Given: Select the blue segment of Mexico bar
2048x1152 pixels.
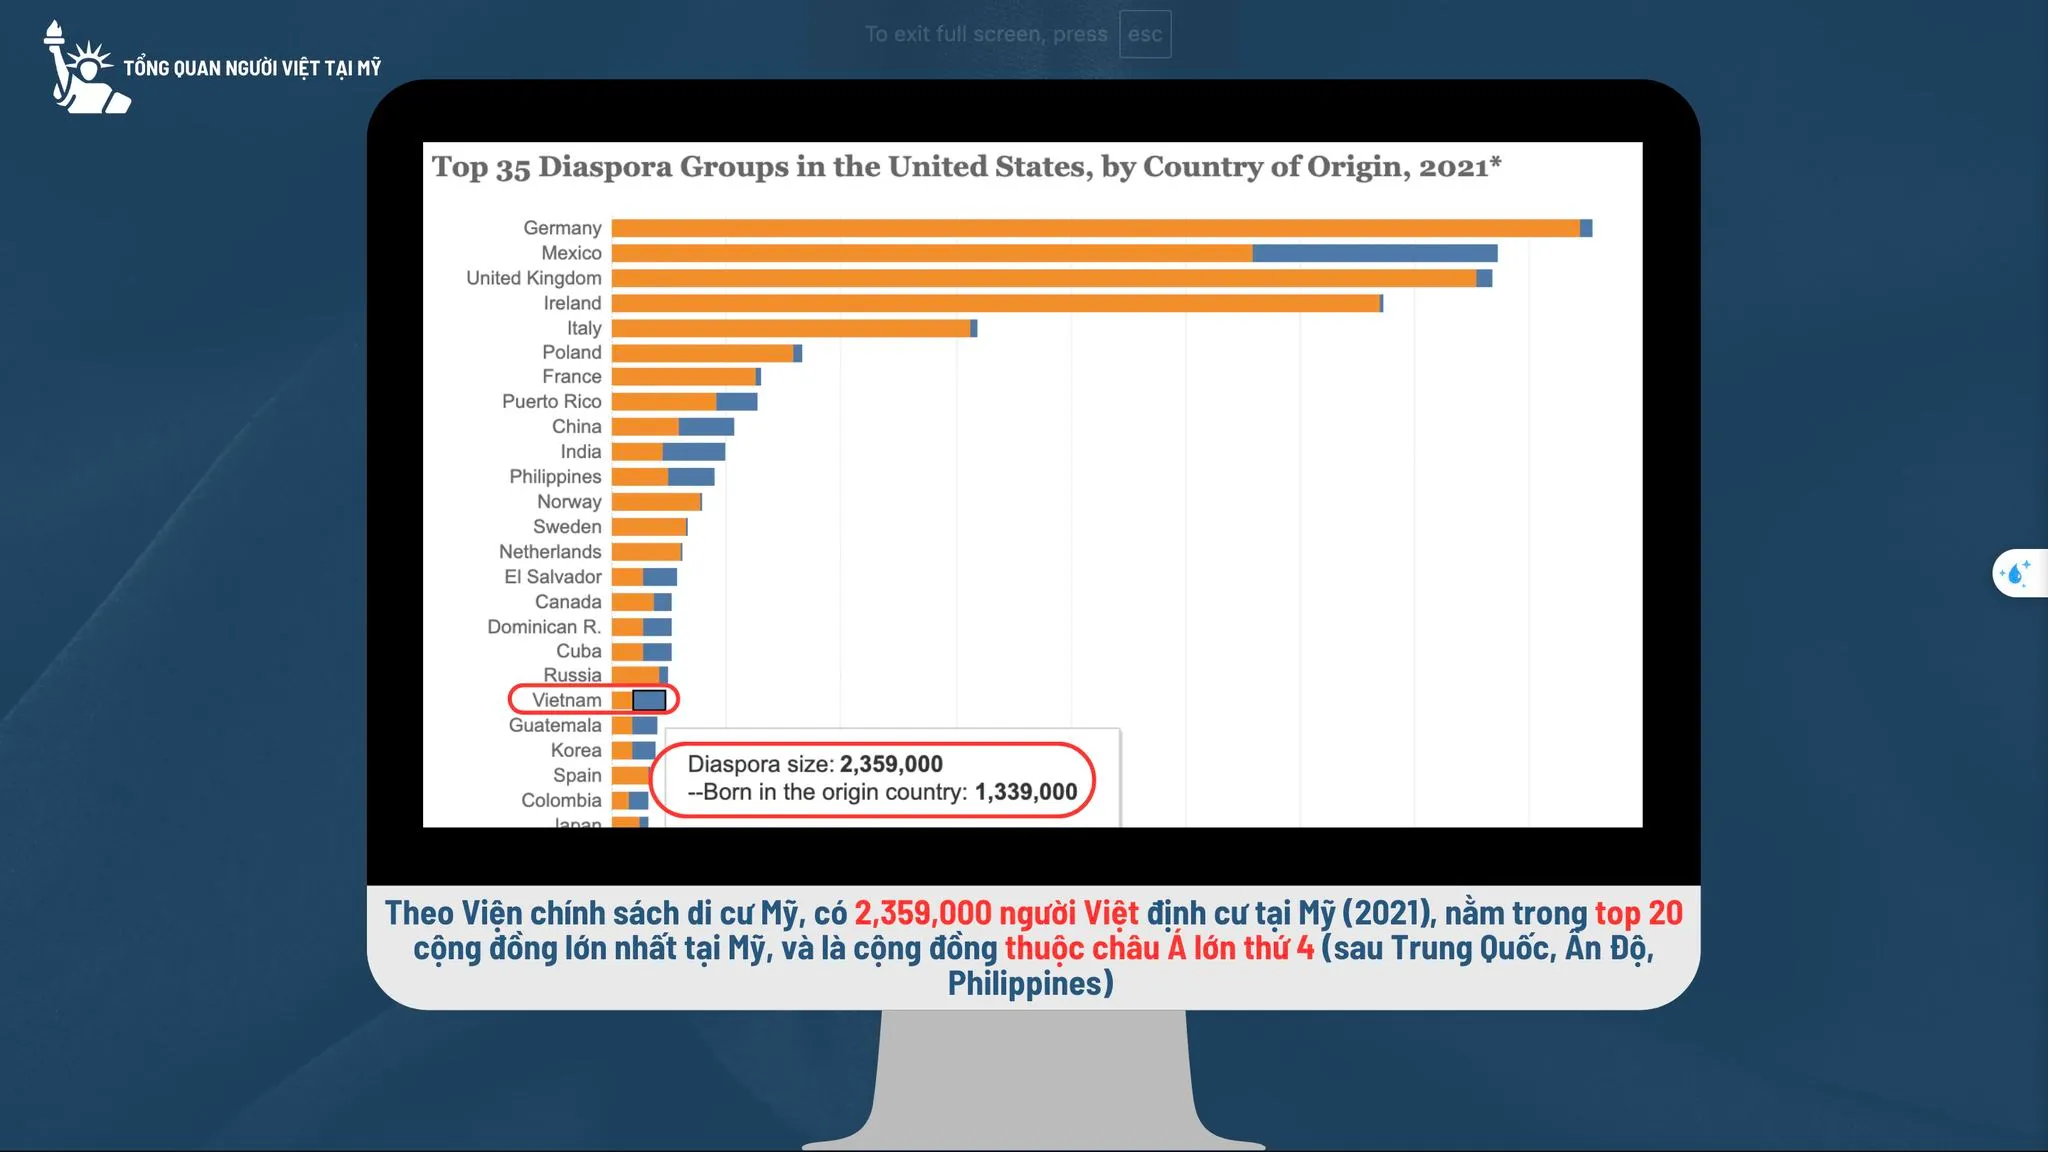Looking at the screenshot, I should pyautogui.click(x=1375, y=253).
